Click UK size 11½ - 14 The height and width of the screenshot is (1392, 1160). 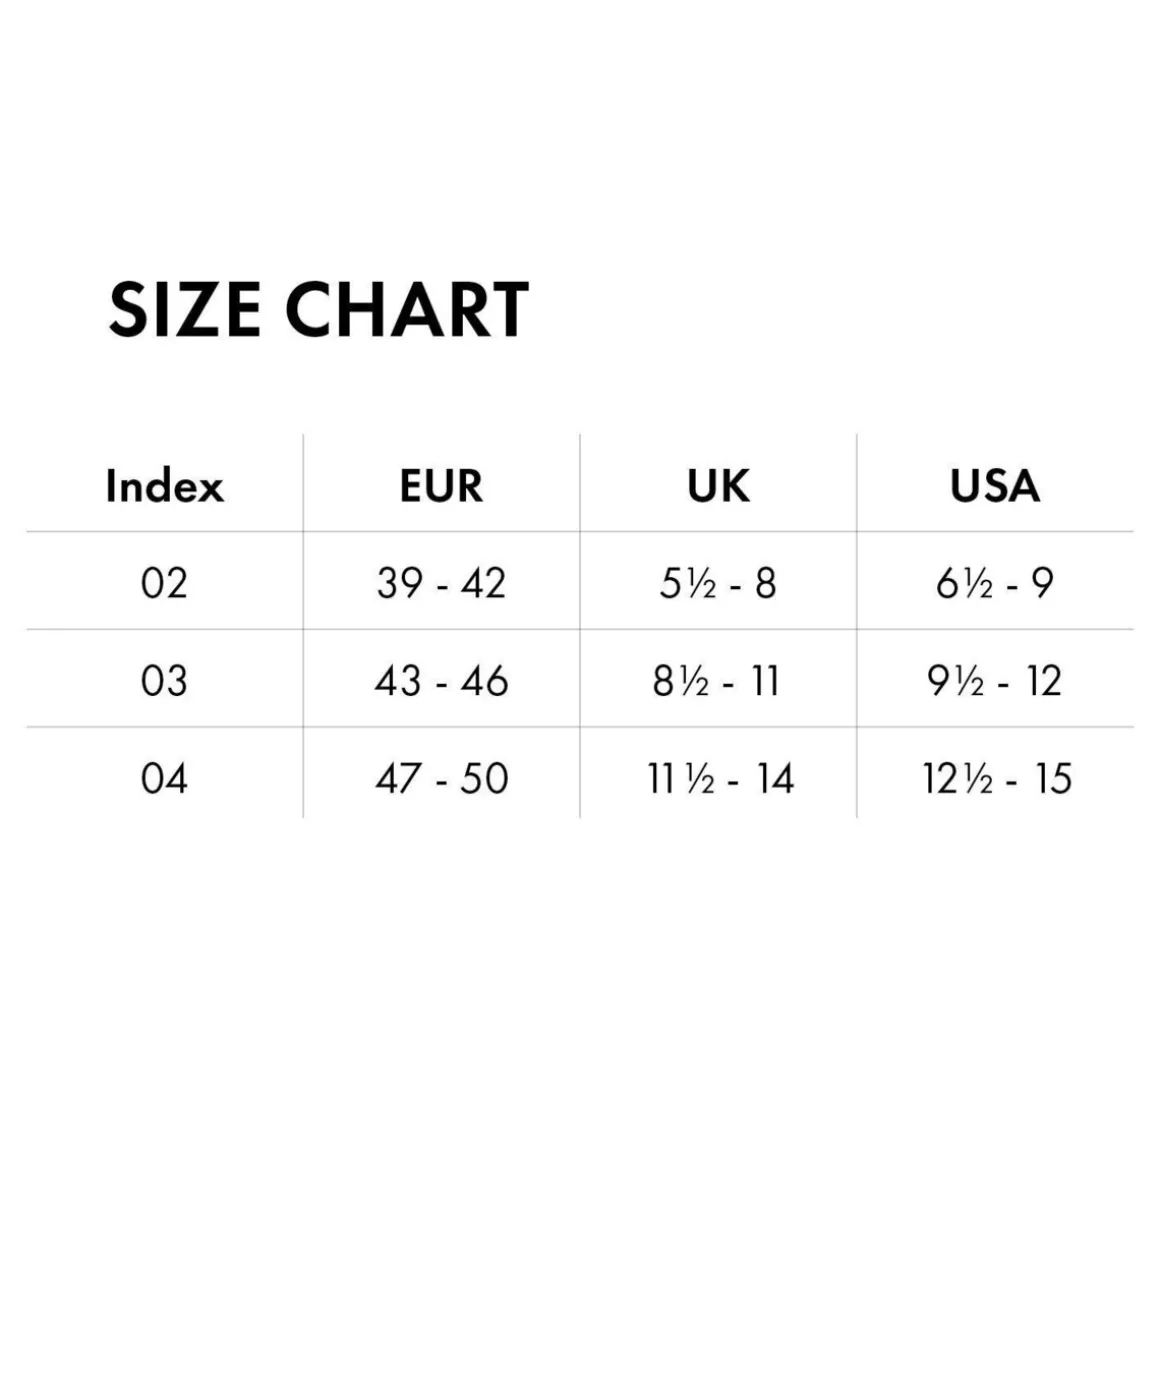pyautogui.click(x=720, y=778)
